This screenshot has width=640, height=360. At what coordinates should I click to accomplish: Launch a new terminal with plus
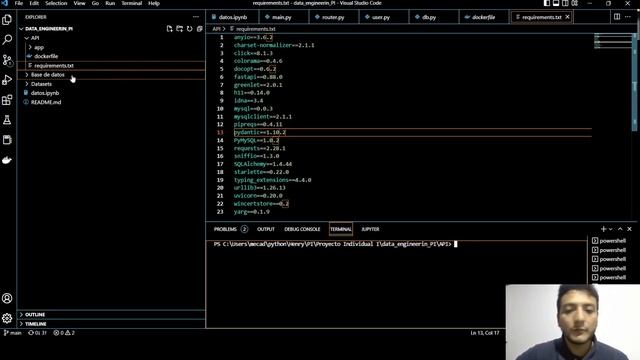pyautogui.click(x=603, y=229)
